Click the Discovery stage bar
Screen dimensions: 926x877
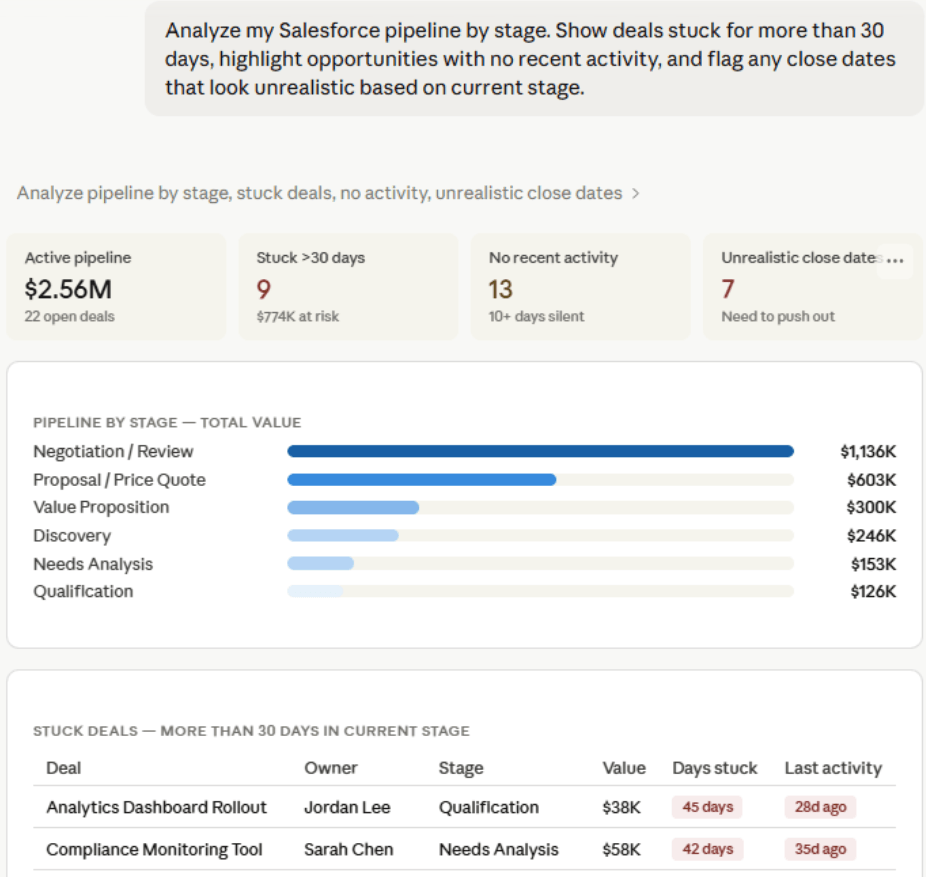(343, 536)
